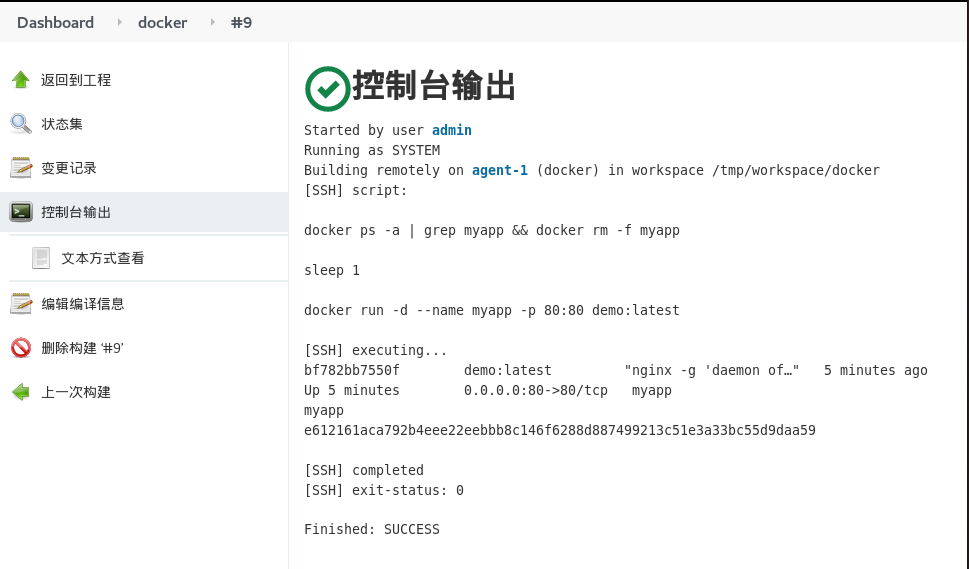
Task: Click the red prohibited delete-build icon
Action: tap(21, 348)
